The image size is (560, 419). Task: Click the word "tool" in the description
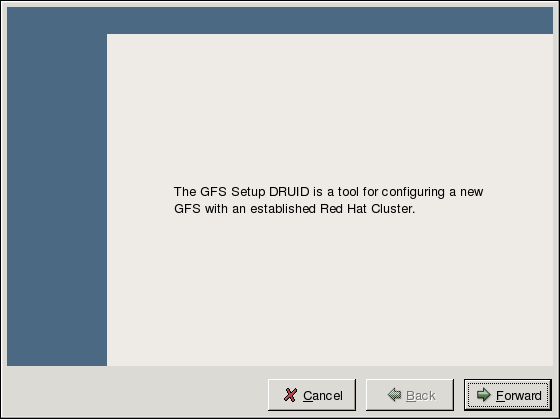348,192
